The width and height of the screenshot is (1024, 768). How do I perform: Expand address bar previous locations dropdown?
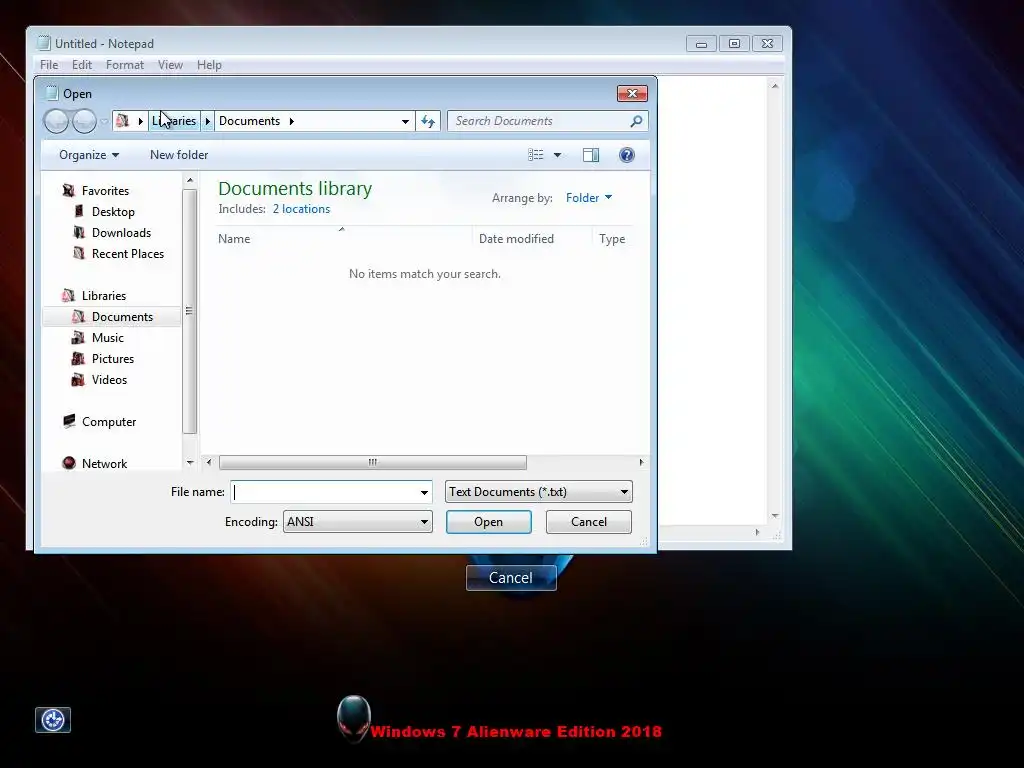click(406, 121)
